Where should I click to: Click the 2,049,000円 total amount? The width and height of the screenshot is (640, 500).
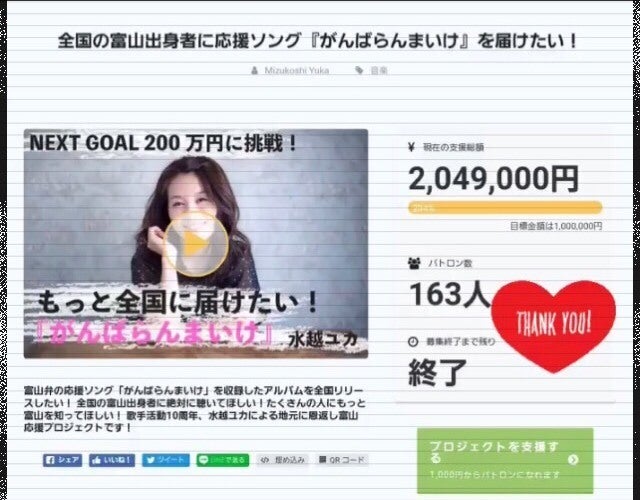pyautogui.click(x=493, y=179)
